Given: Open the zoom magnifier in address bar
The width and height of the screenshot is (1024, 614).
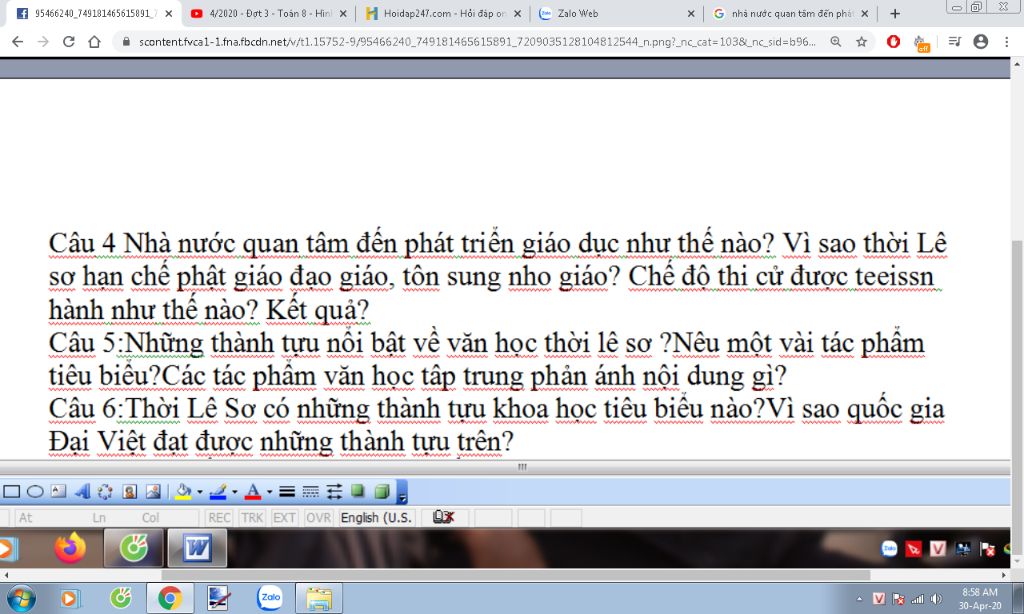Looking at the screenshot, I should (836, 42).
